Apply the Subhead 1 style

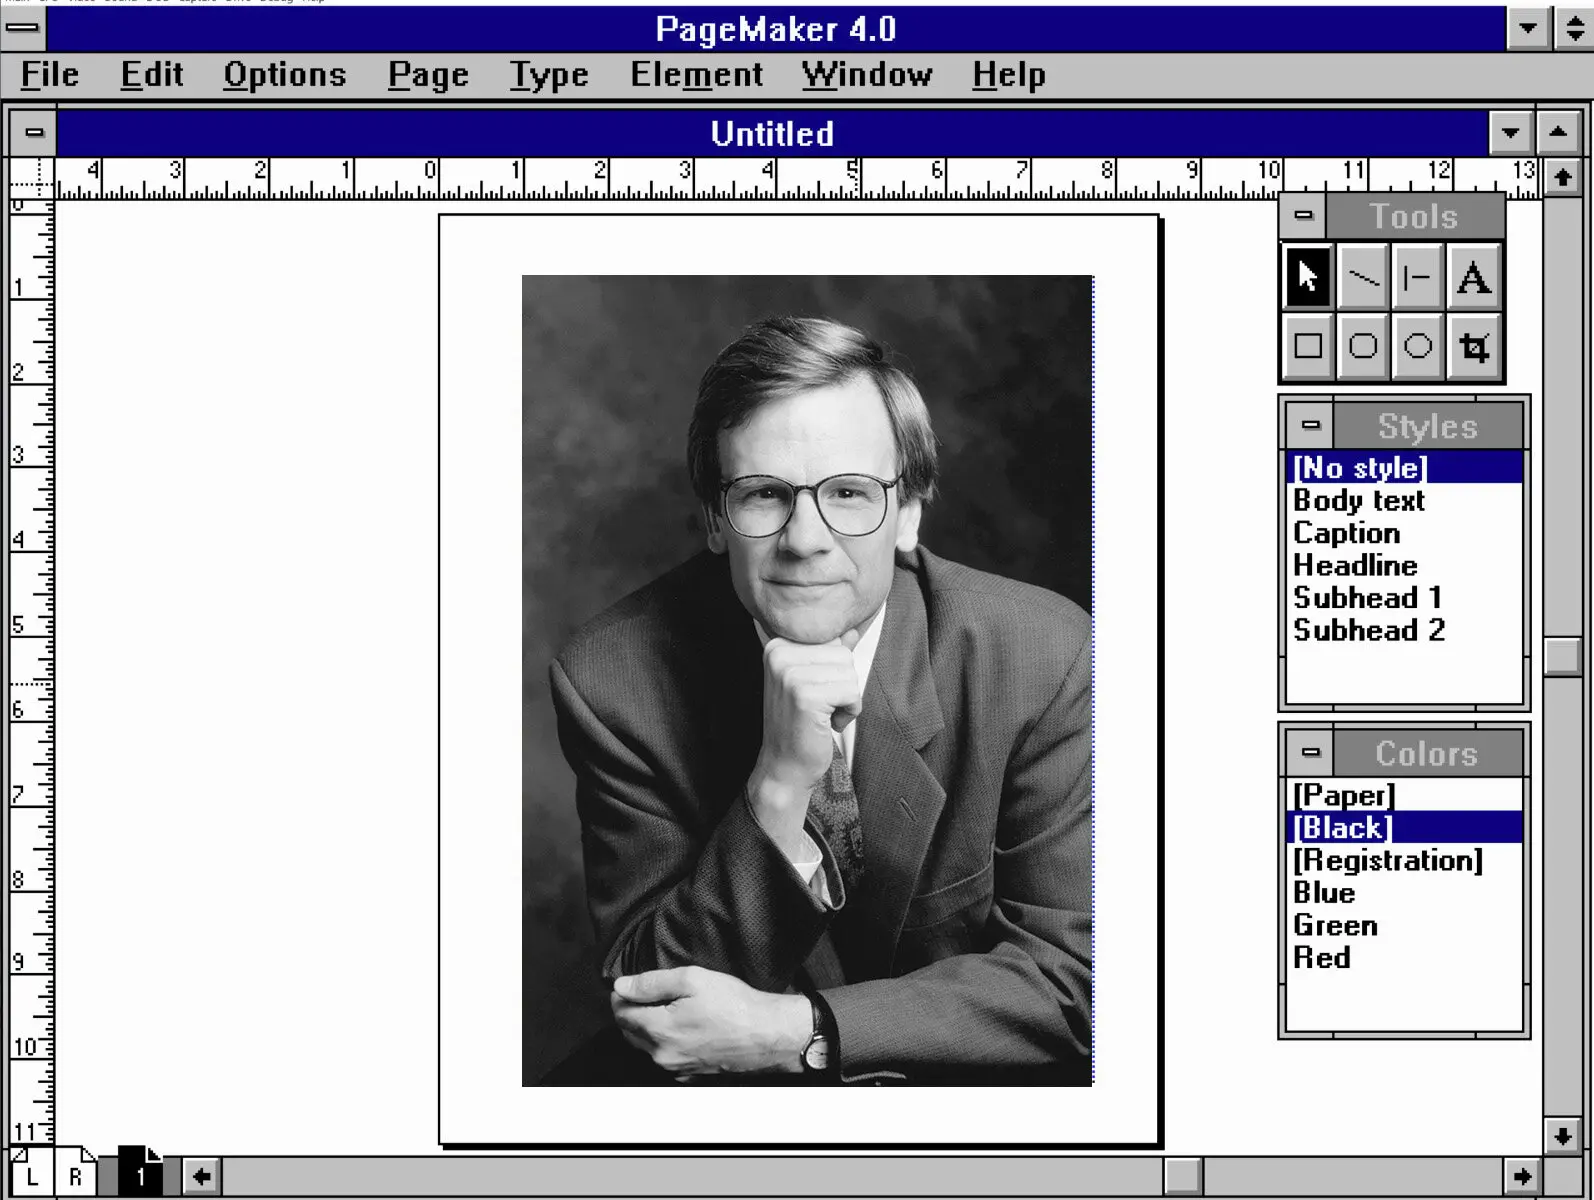point(1404,597)
